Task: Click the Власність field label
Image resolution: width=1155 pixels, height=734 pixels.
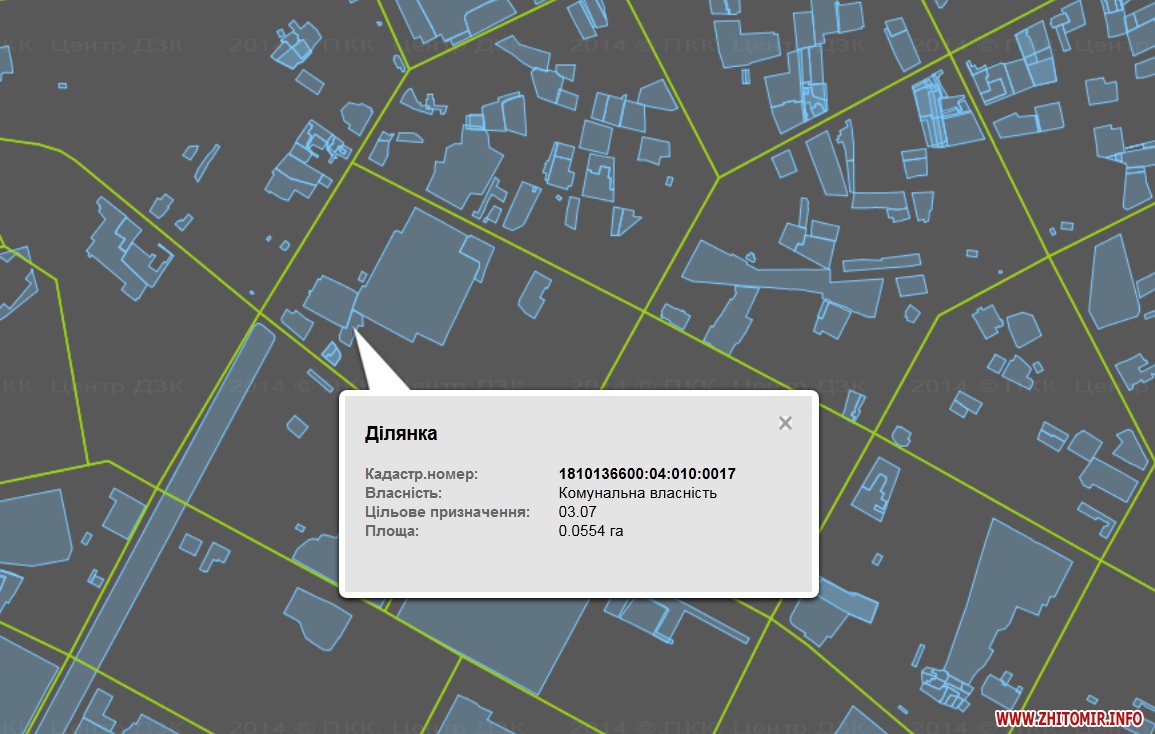Action: [x=404, y=493]
